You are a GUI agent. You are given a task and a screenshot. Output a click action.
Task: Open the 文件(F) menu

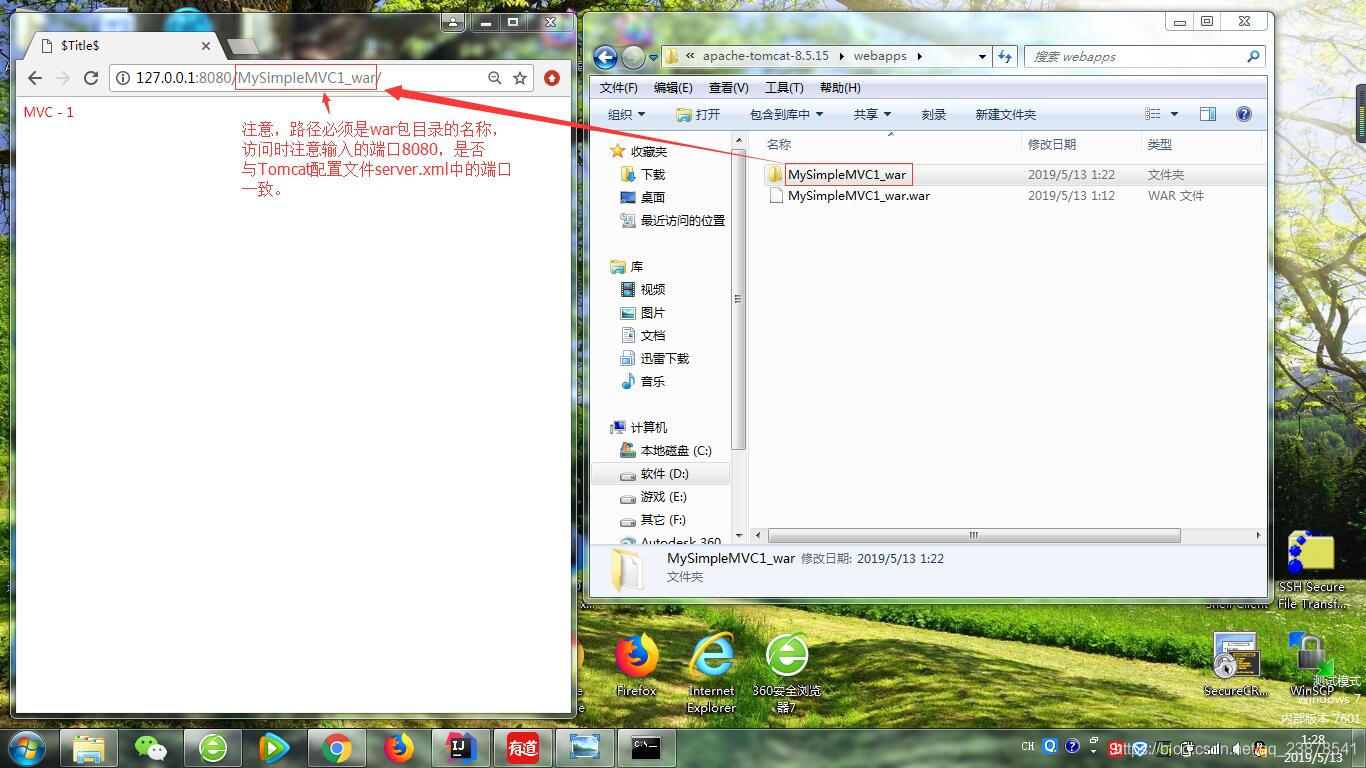pyautogui.click(x=619, y=88)
